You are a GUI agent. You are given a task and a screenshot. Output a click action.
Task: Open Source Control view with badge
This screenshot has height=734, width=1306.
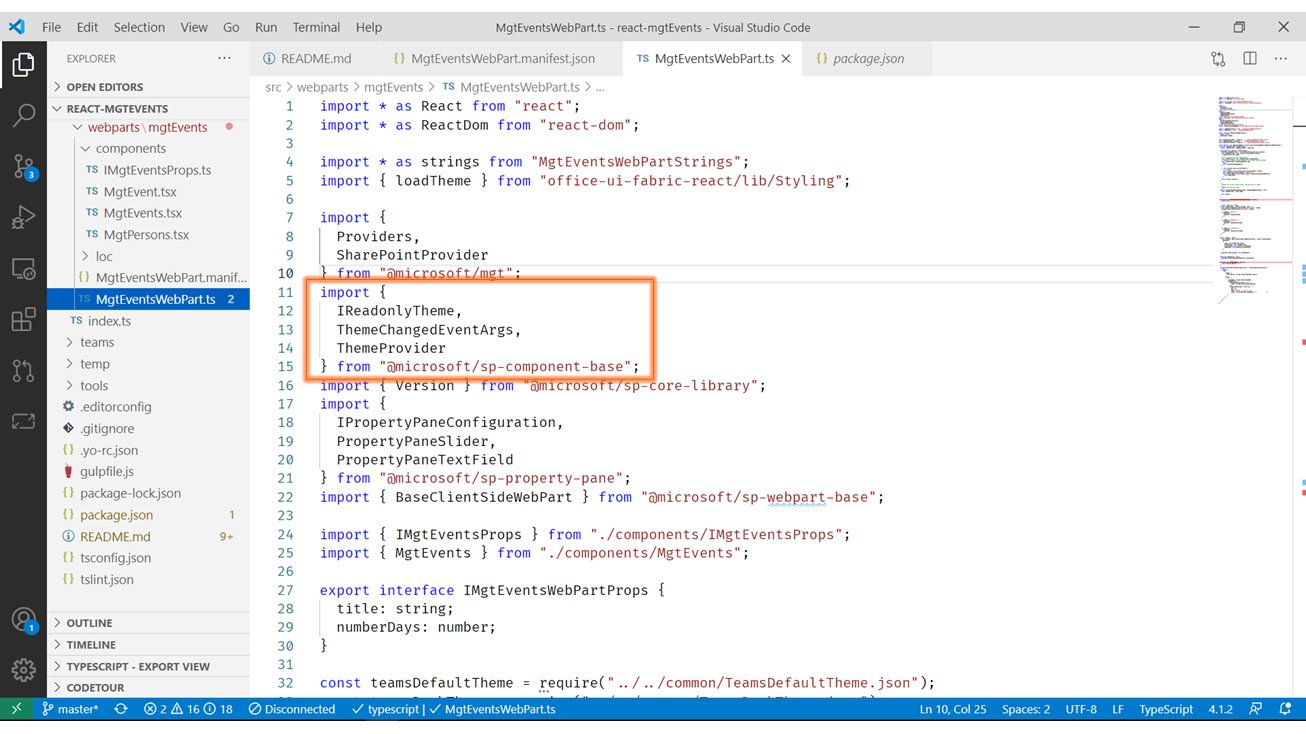(x=23, y=166)
